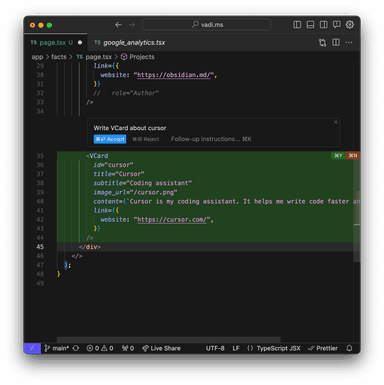
Task: Start a Live Share session
Action: click(161, 348)
